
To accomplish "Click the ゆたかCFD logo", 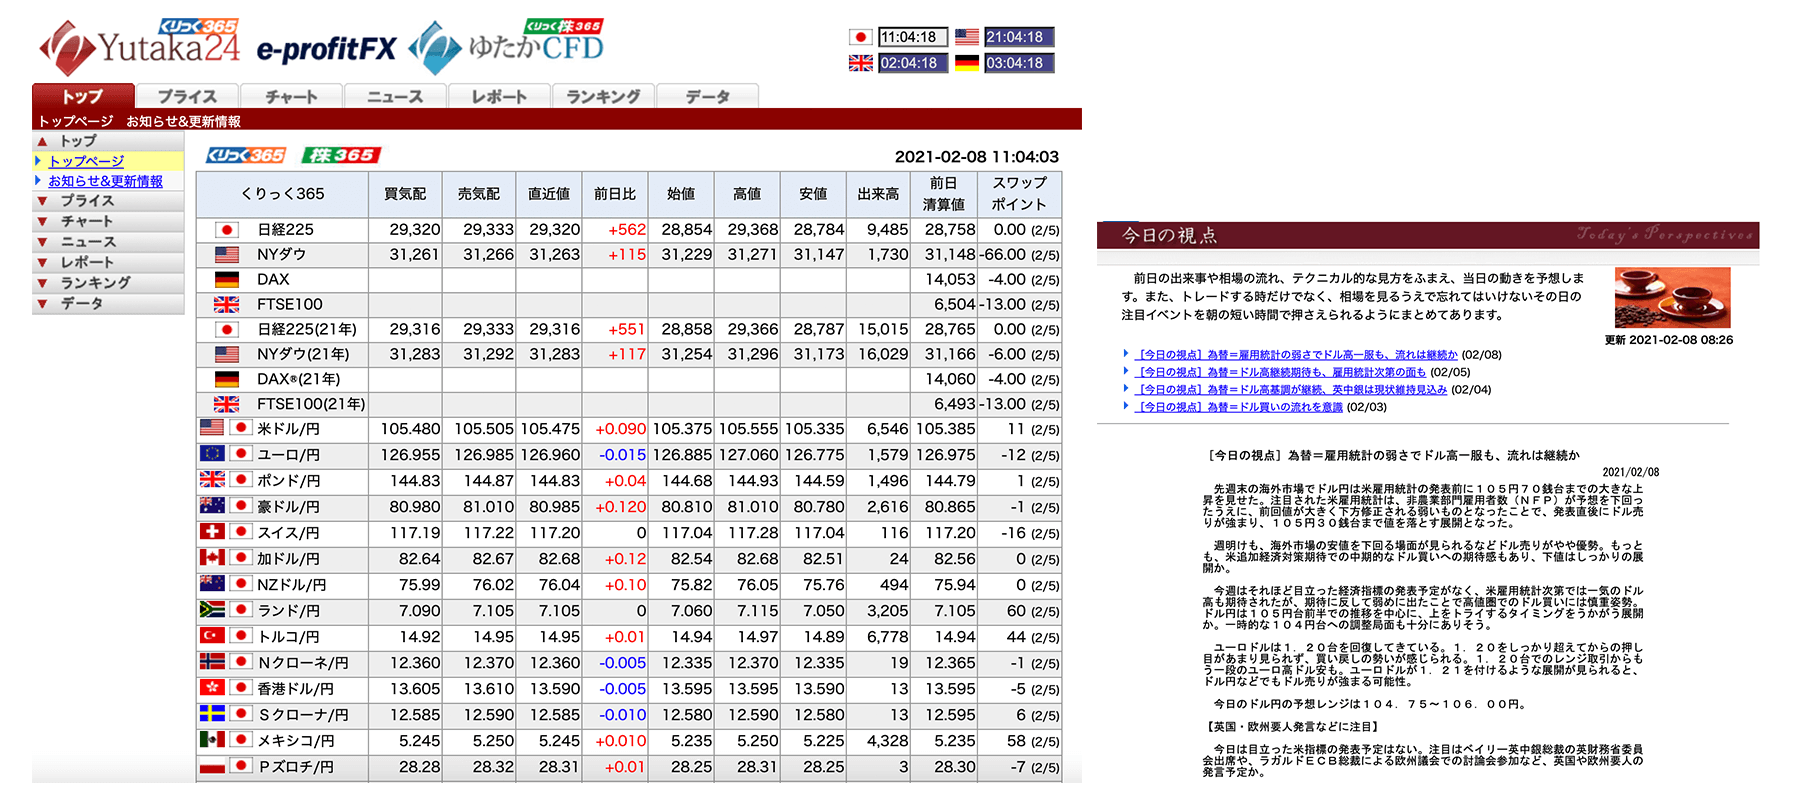I will (508, 47).
